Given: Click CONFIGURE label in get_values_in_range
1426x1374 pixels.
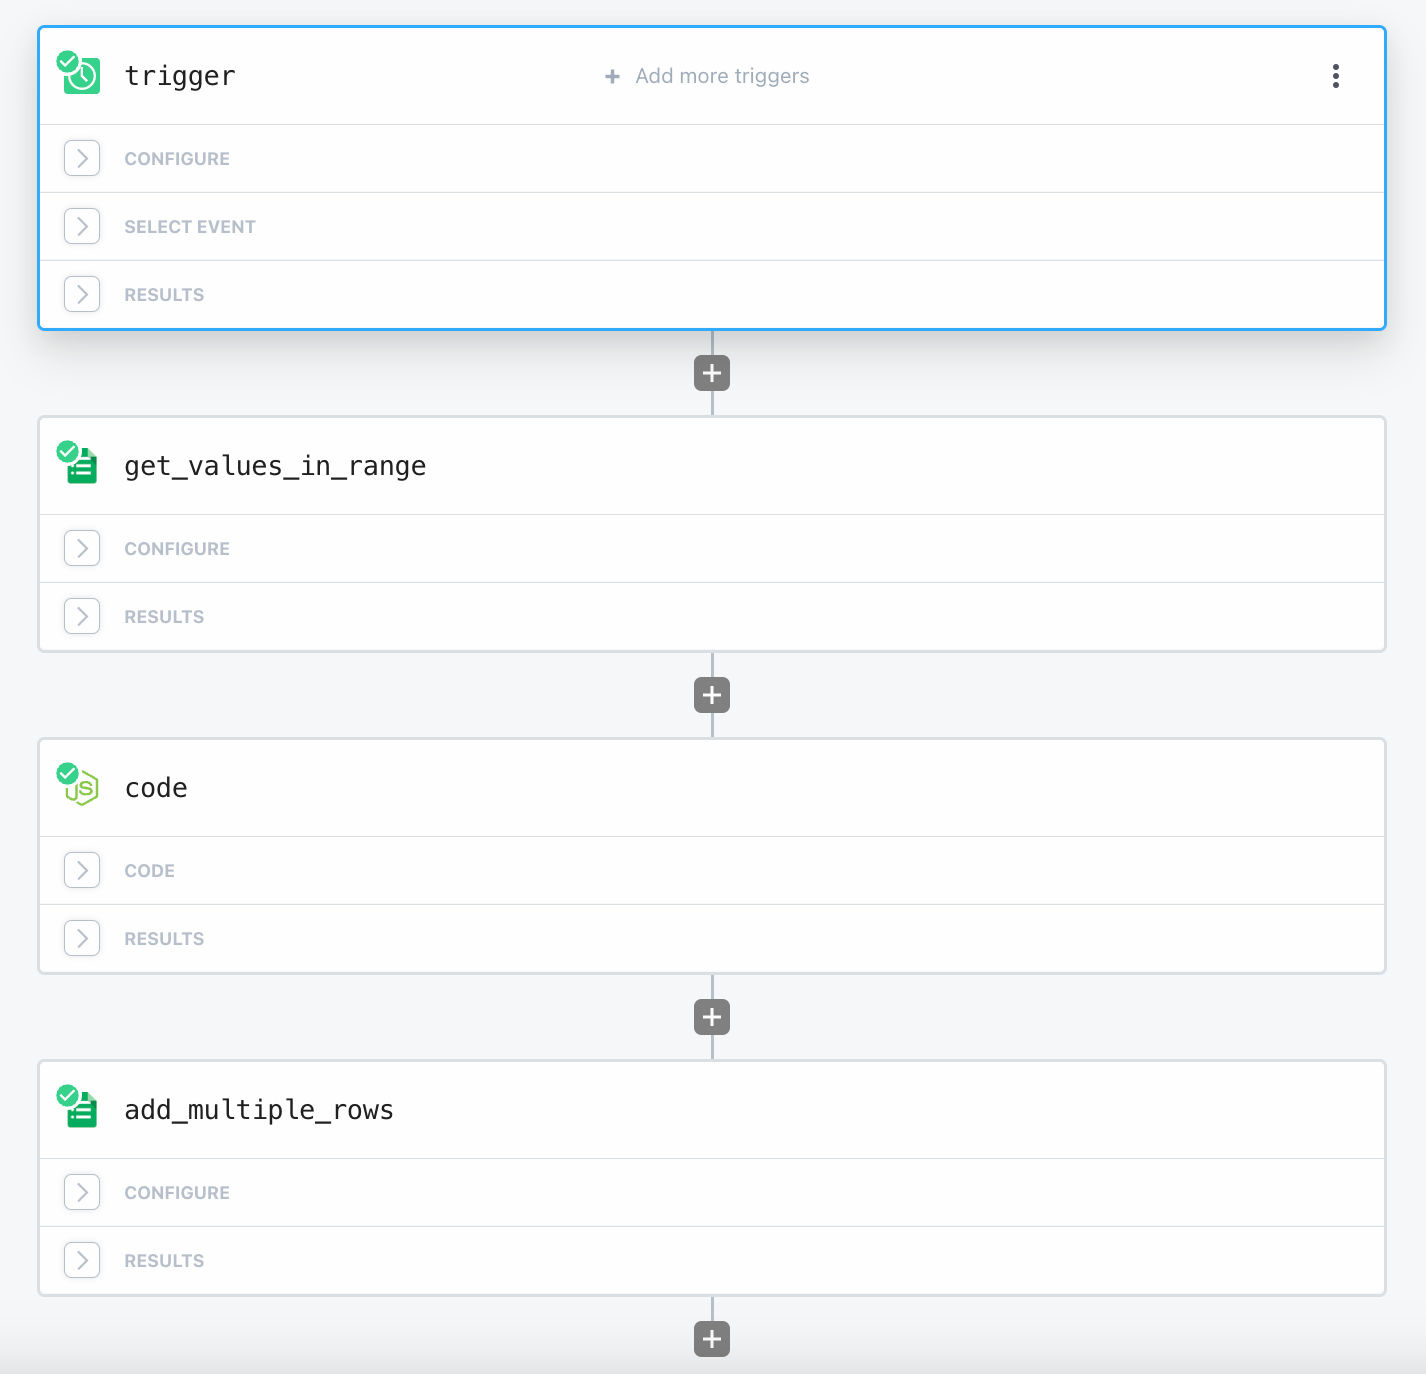Looking at the screenshot, I should pyautogui.click(x=177, y=549).
